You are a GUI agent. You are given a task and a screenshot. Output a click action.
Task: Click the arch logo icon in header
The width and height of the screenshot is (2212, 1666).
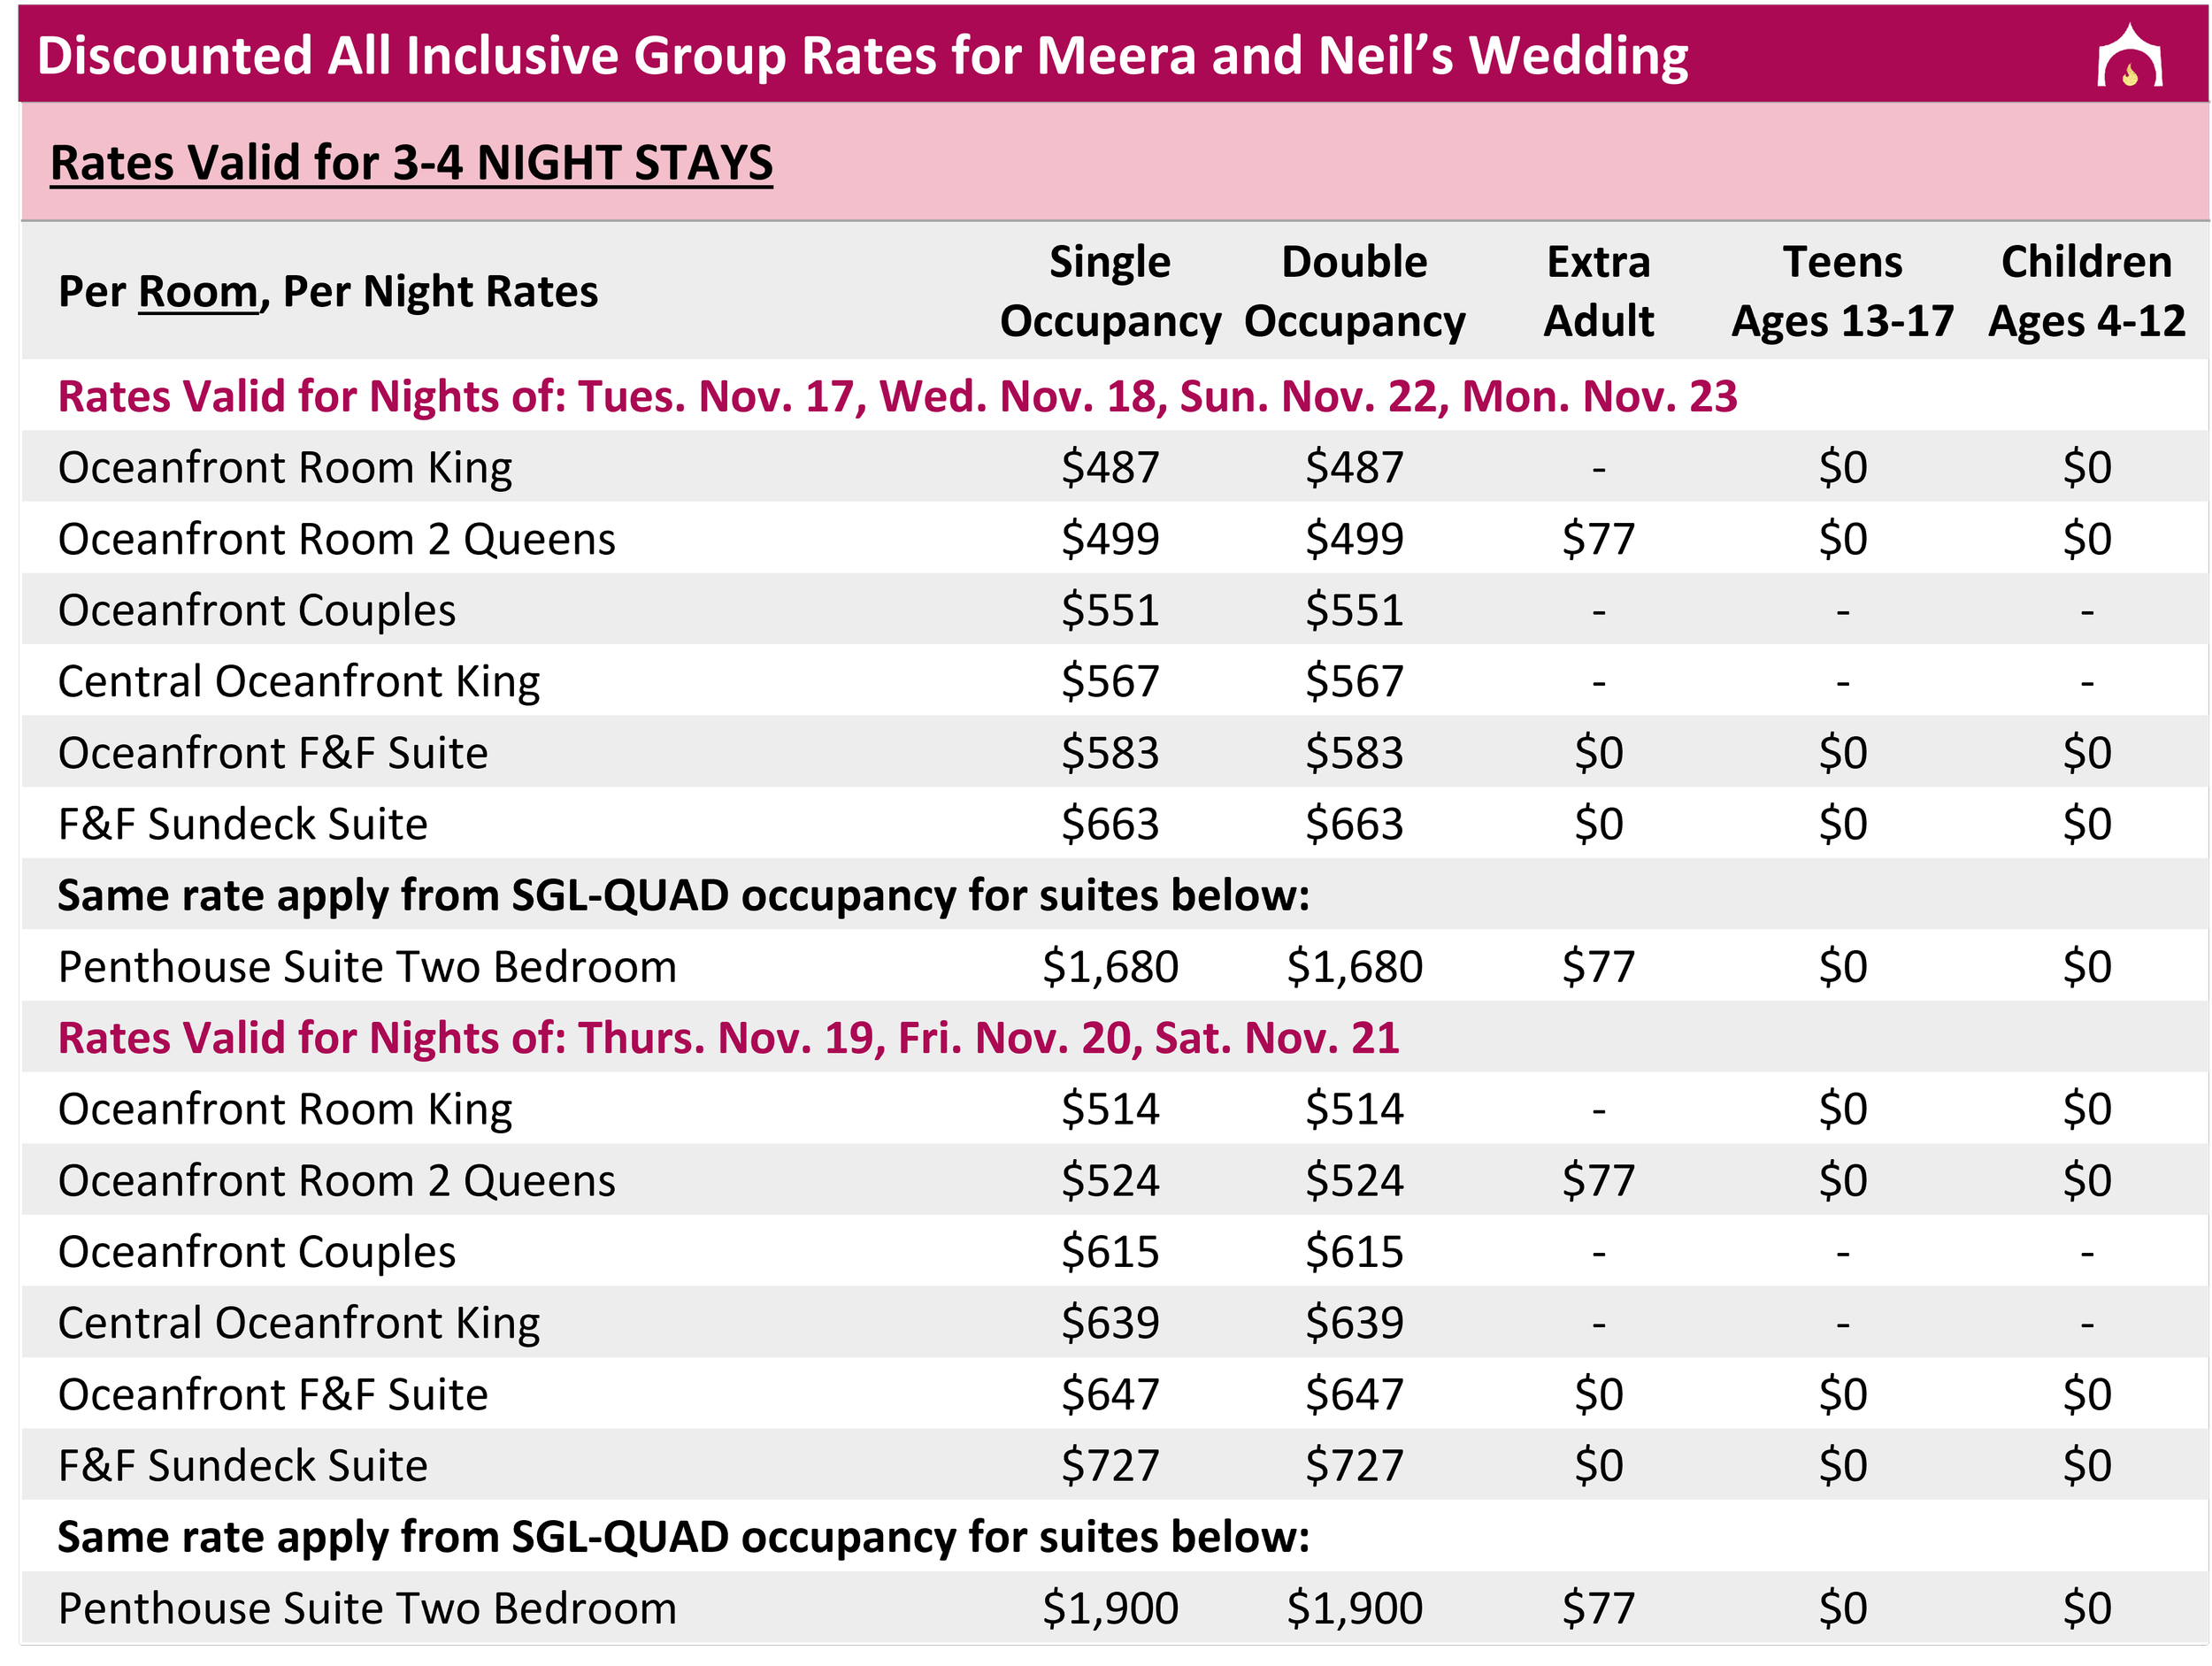(2129, 56)
